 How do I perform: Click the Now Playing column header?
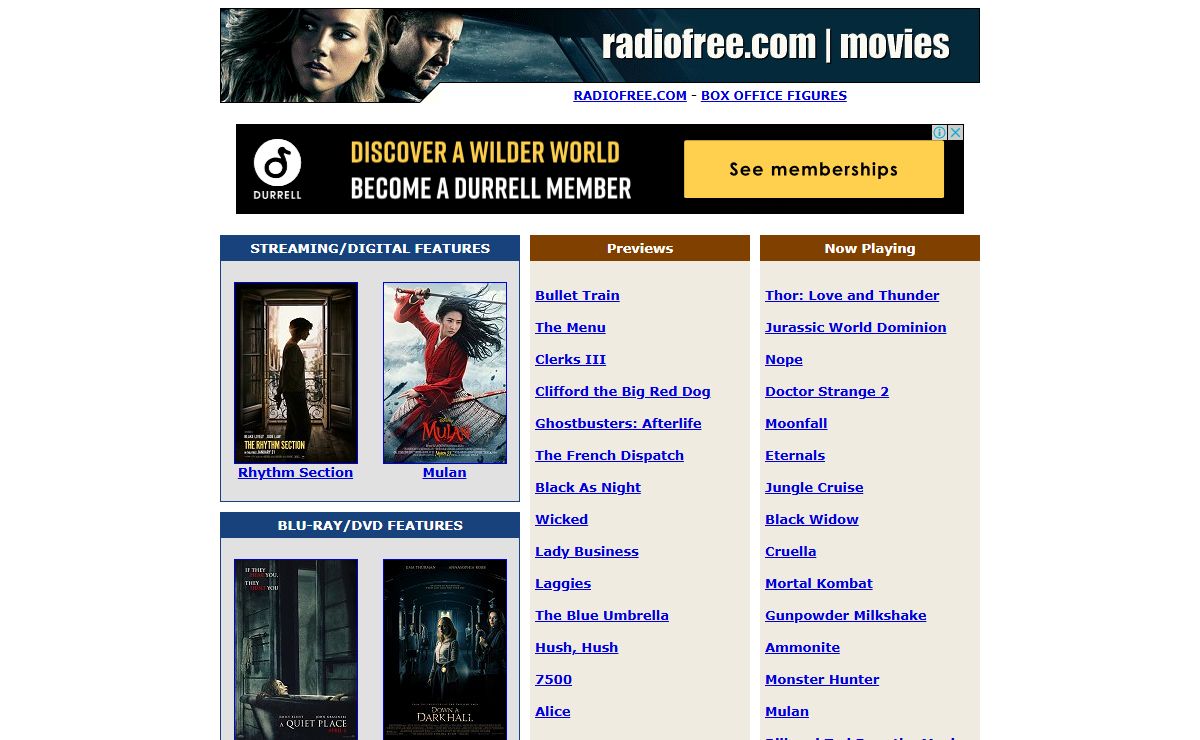tap(870, 248)
